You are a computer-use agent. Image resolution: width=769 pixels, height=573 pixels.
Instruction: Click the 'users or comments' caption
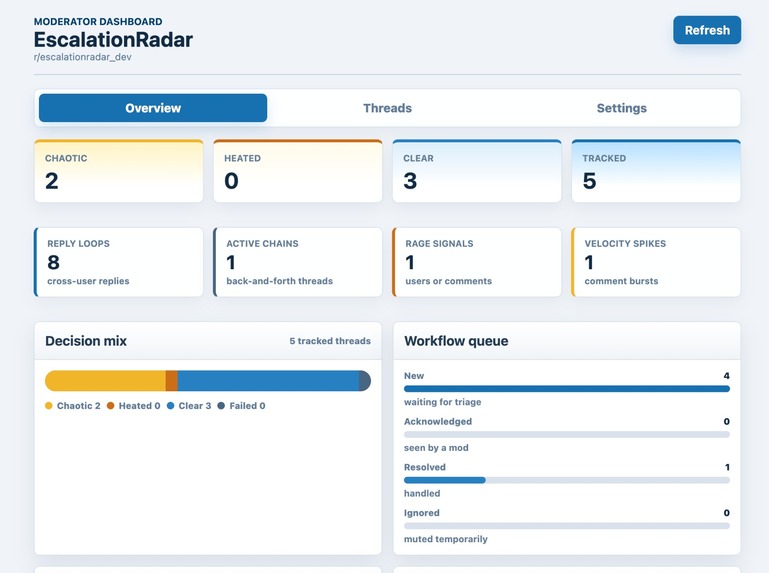tap(448, 281)
